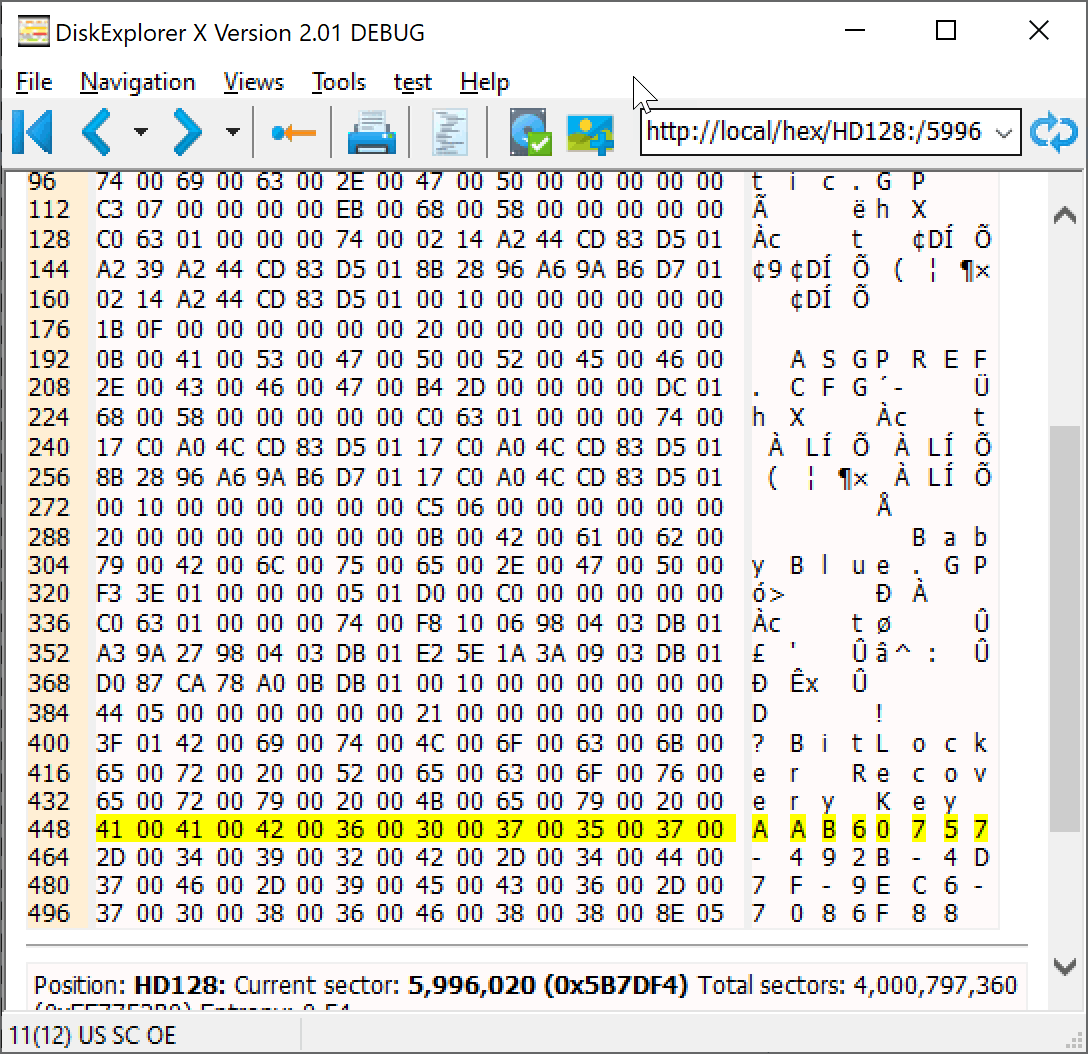
Task: Expand the back button history dropdown
Action: coord(140,131)
